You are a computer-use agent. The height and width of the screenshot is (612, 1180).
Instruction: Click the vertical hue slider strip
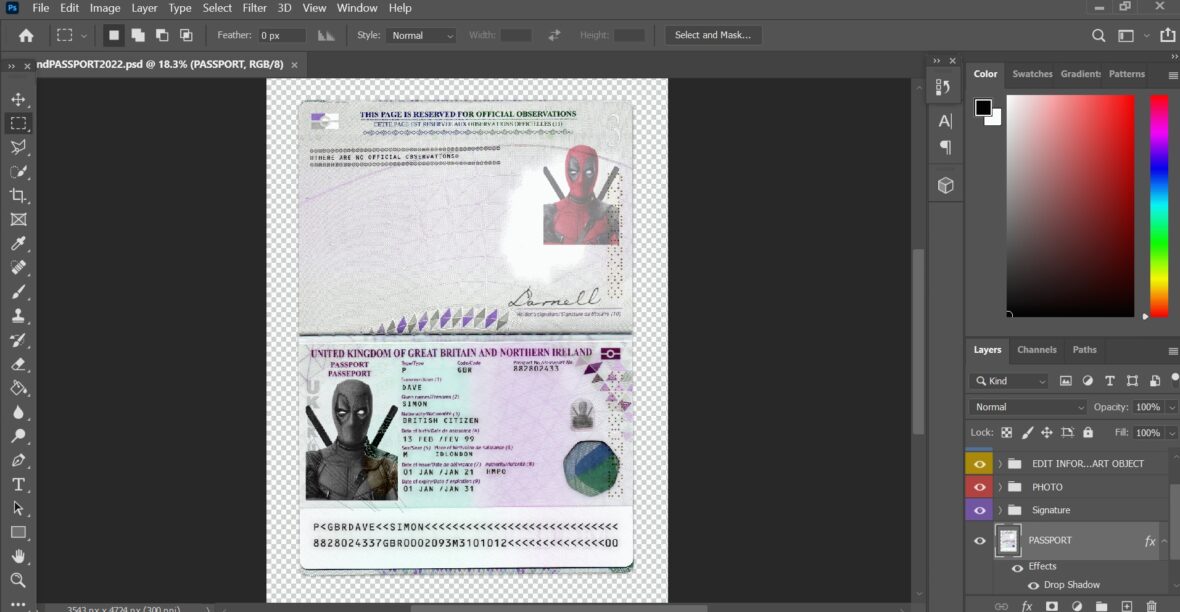tap(1160, 206)
